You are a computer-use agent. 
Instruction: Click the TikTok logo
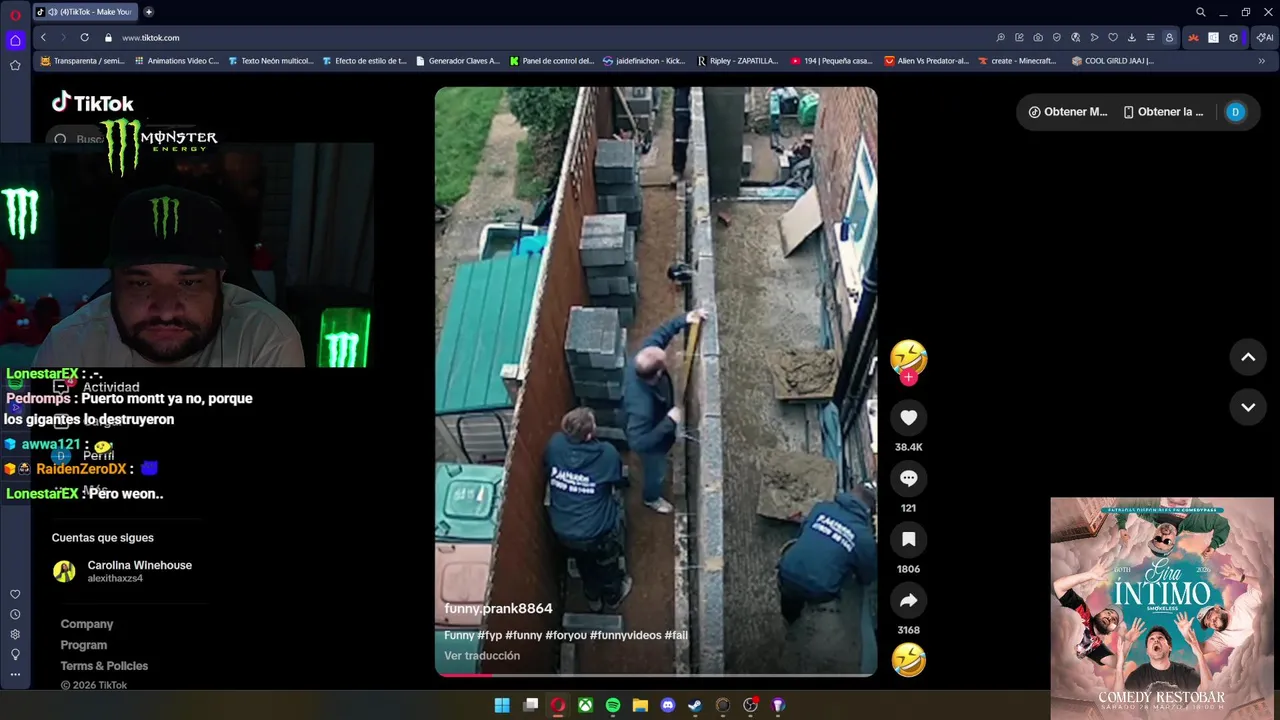click(93, 103)
